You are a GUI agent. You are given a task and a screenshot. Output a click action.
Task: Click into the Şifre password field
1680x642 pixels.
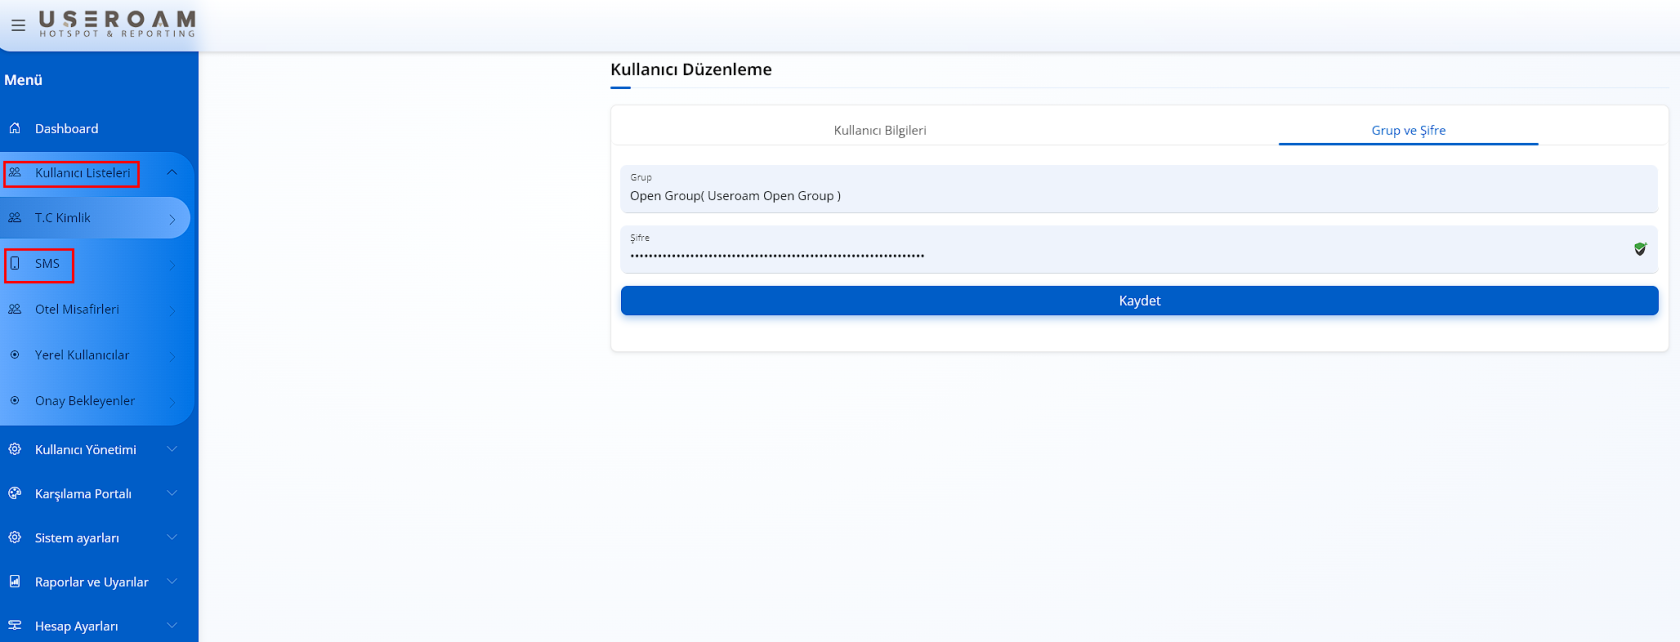(x=1120, y=251)
